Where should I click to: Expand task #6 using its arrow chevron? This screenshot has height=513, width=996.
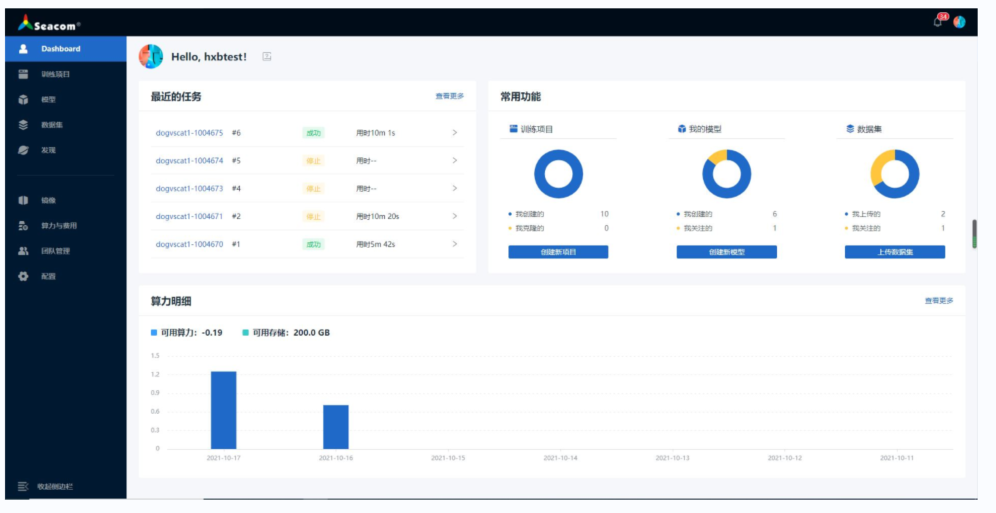(x=454, y=132)
